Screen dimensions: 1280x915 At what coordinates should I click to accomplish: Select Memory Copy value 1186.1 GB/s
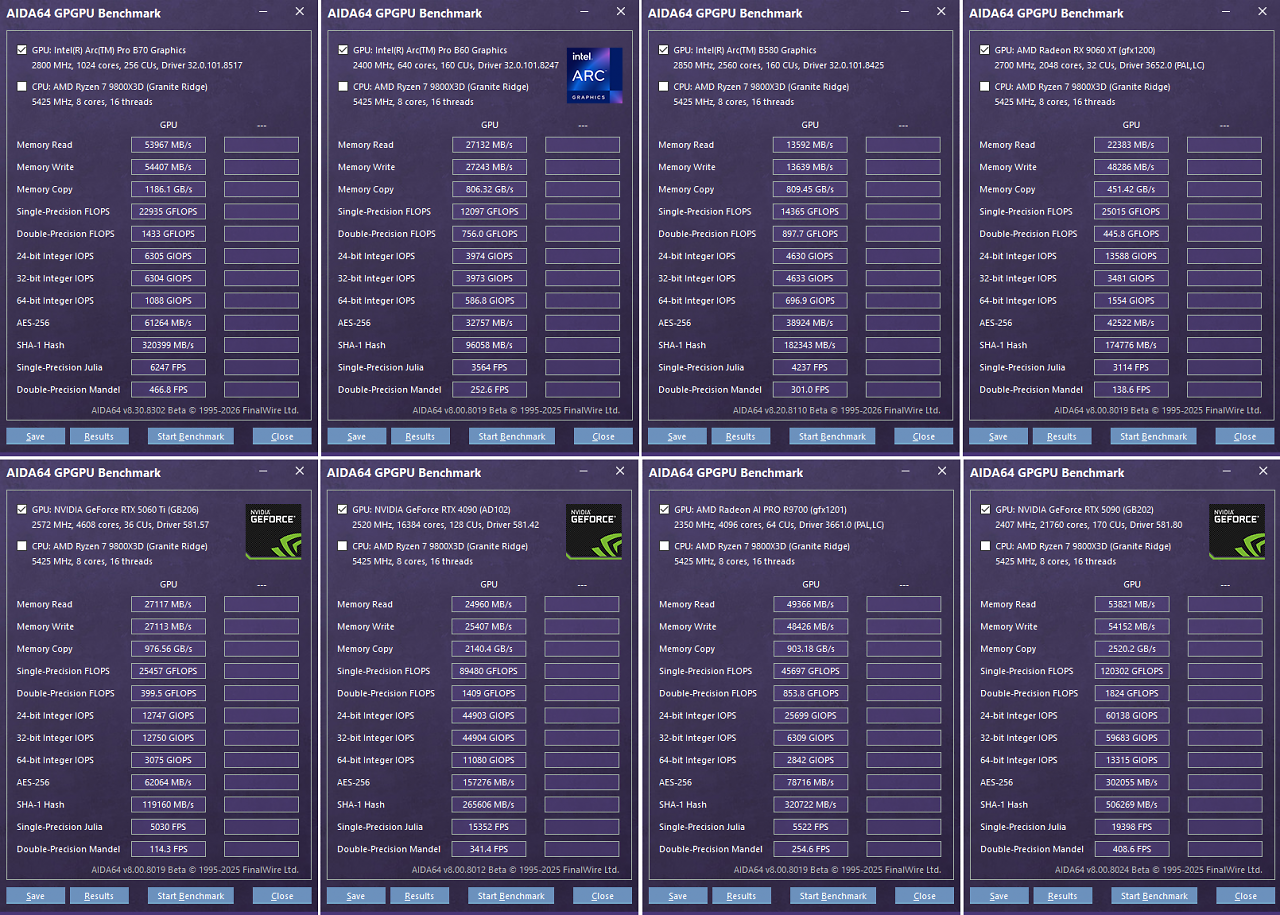coord(168,189)
